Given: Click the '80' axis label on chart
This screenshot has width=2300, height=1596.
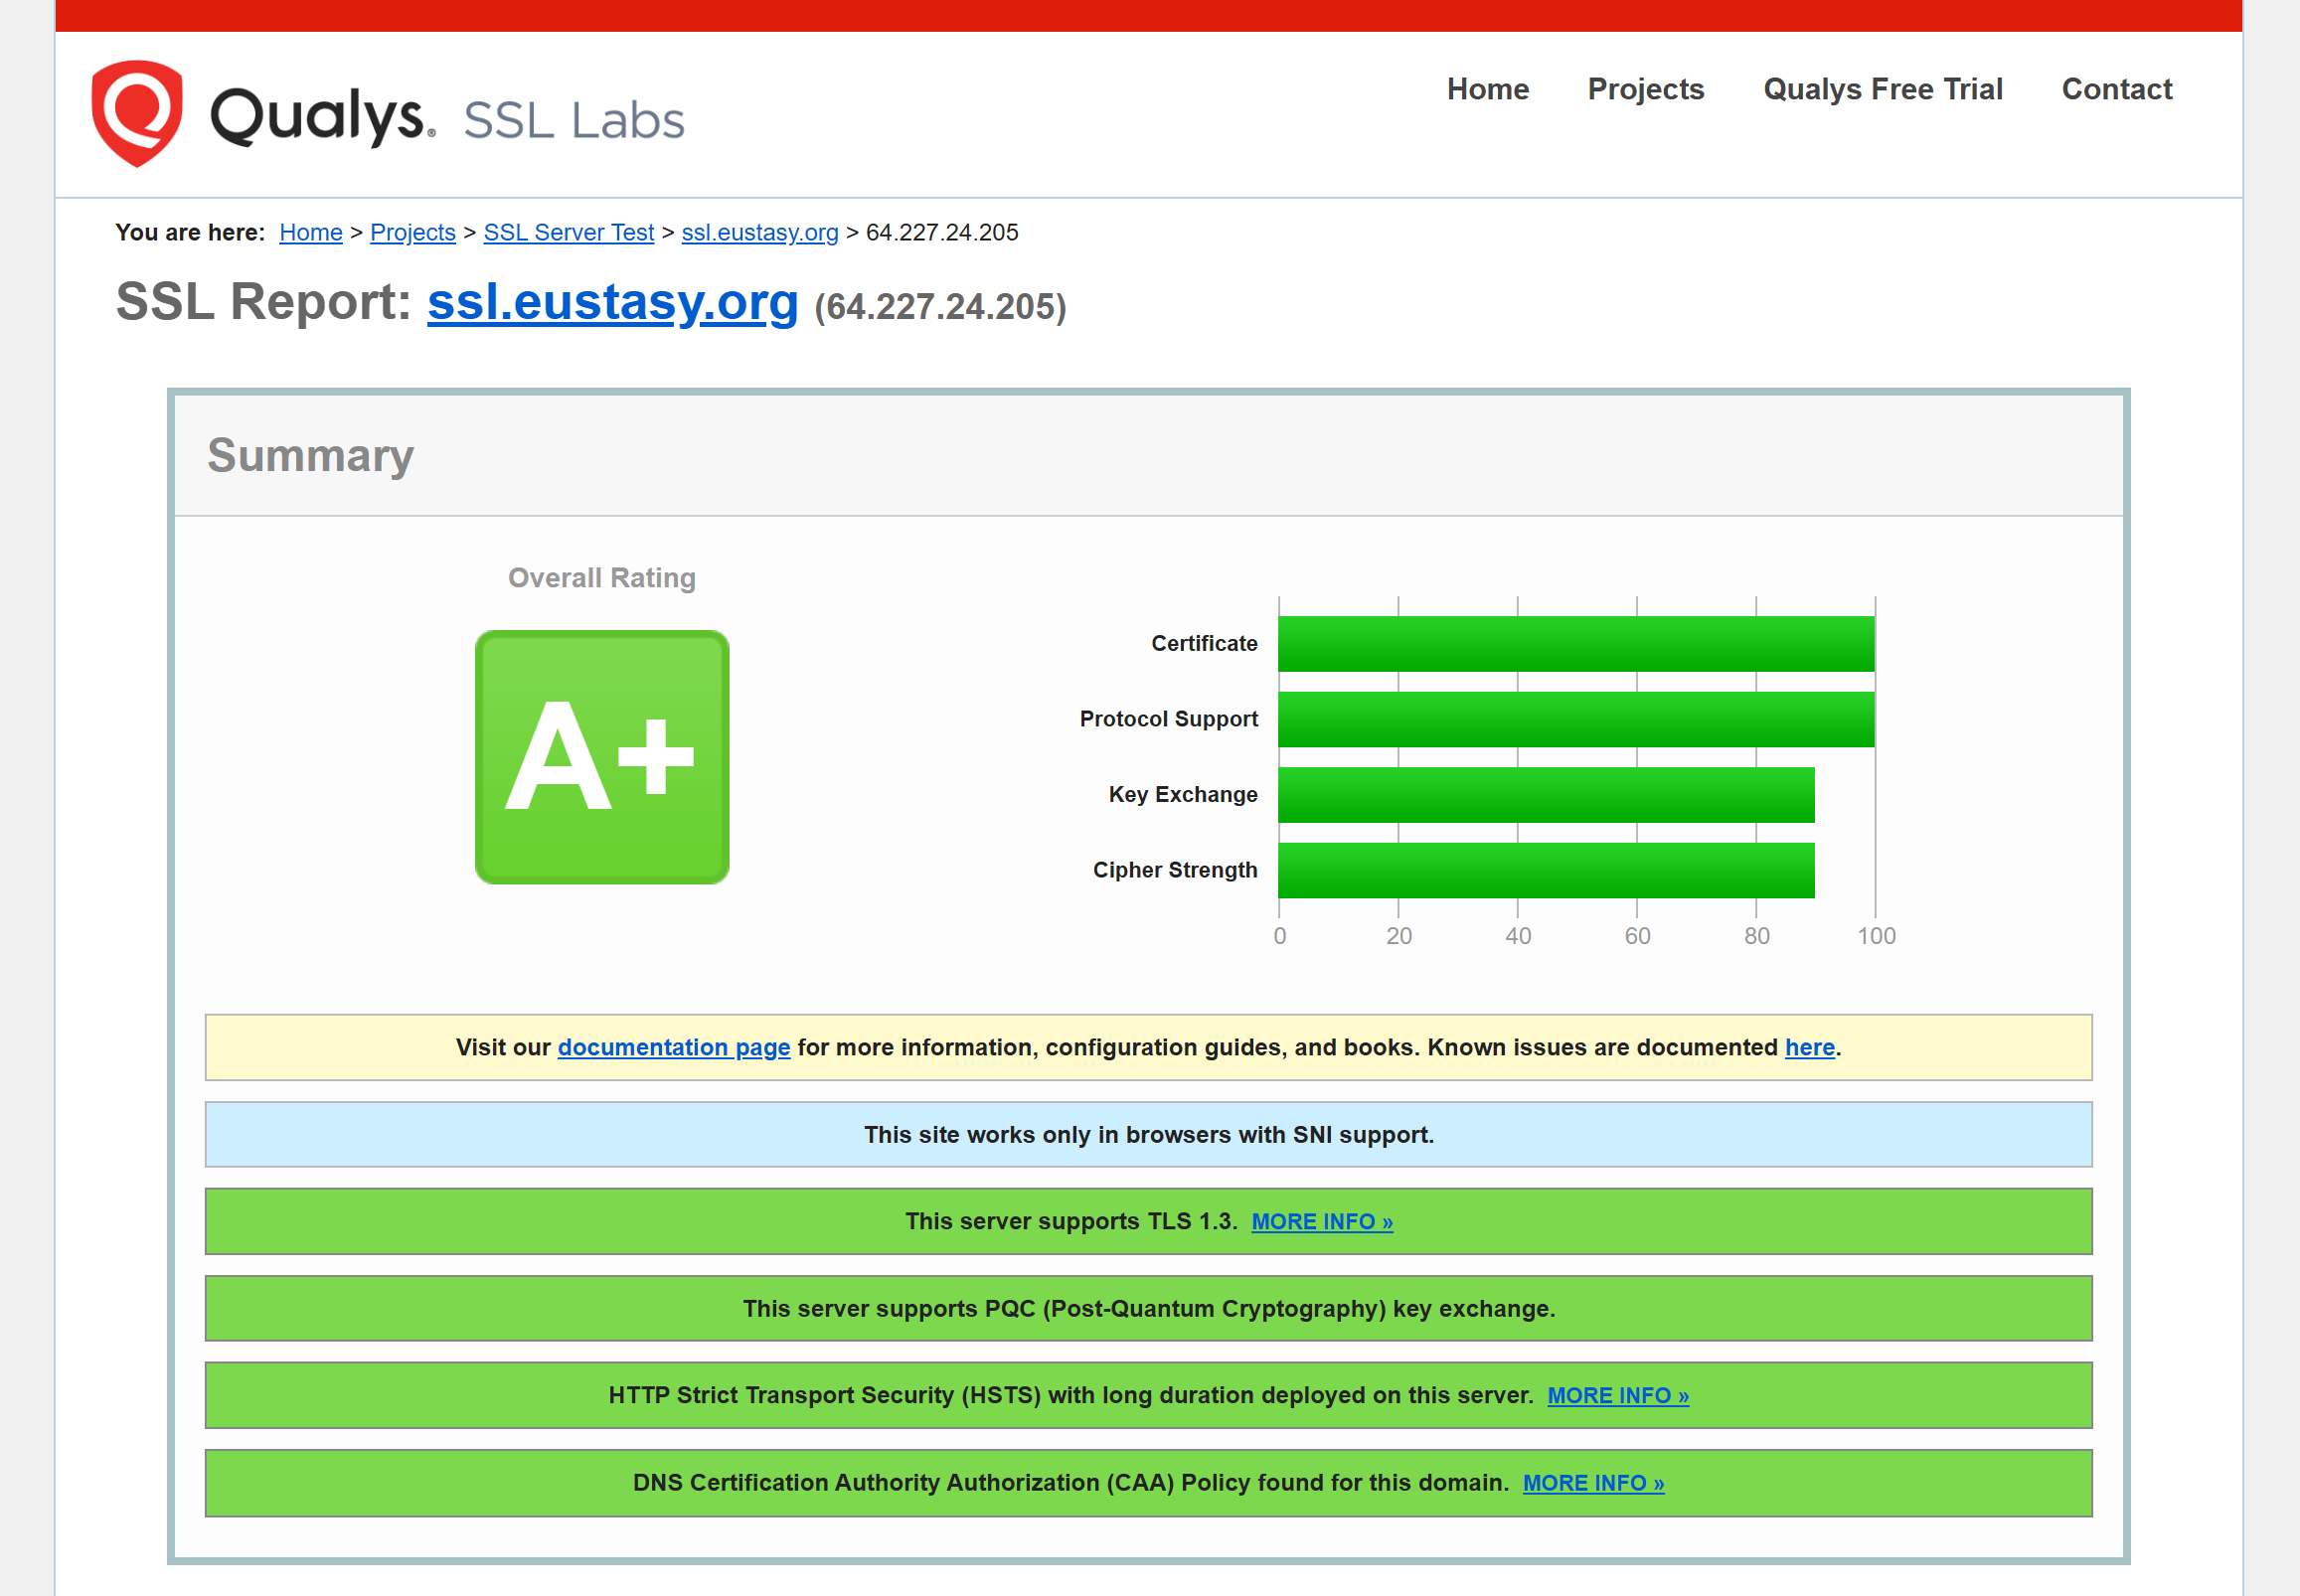Looking at the screenshot, I should coord(1756,936).
